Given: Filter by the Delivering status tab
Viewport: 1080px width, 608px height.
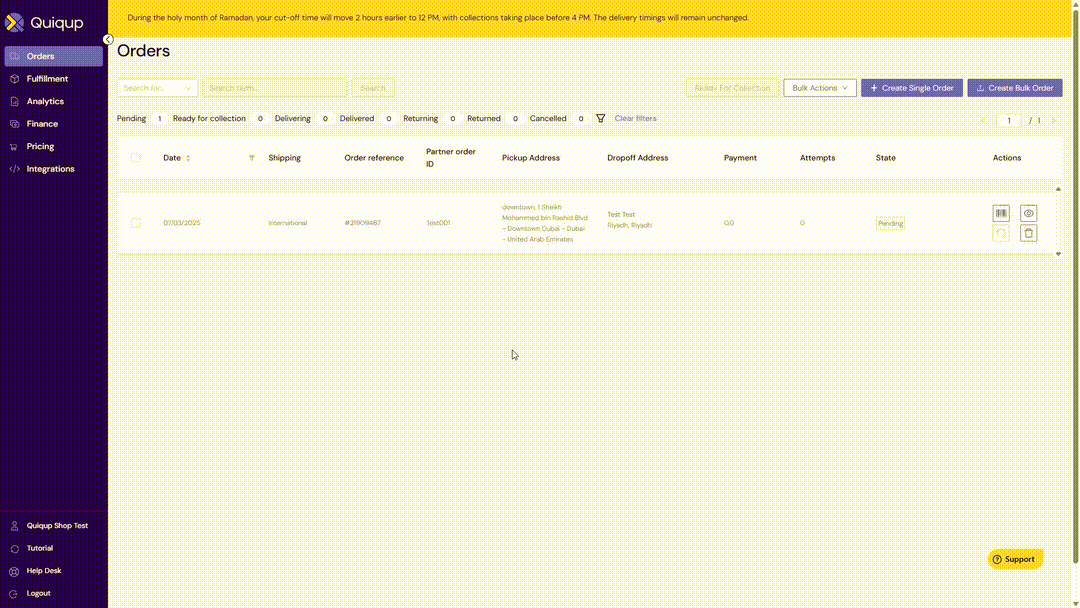Looking at the screenshot, I should click(302, 118).
